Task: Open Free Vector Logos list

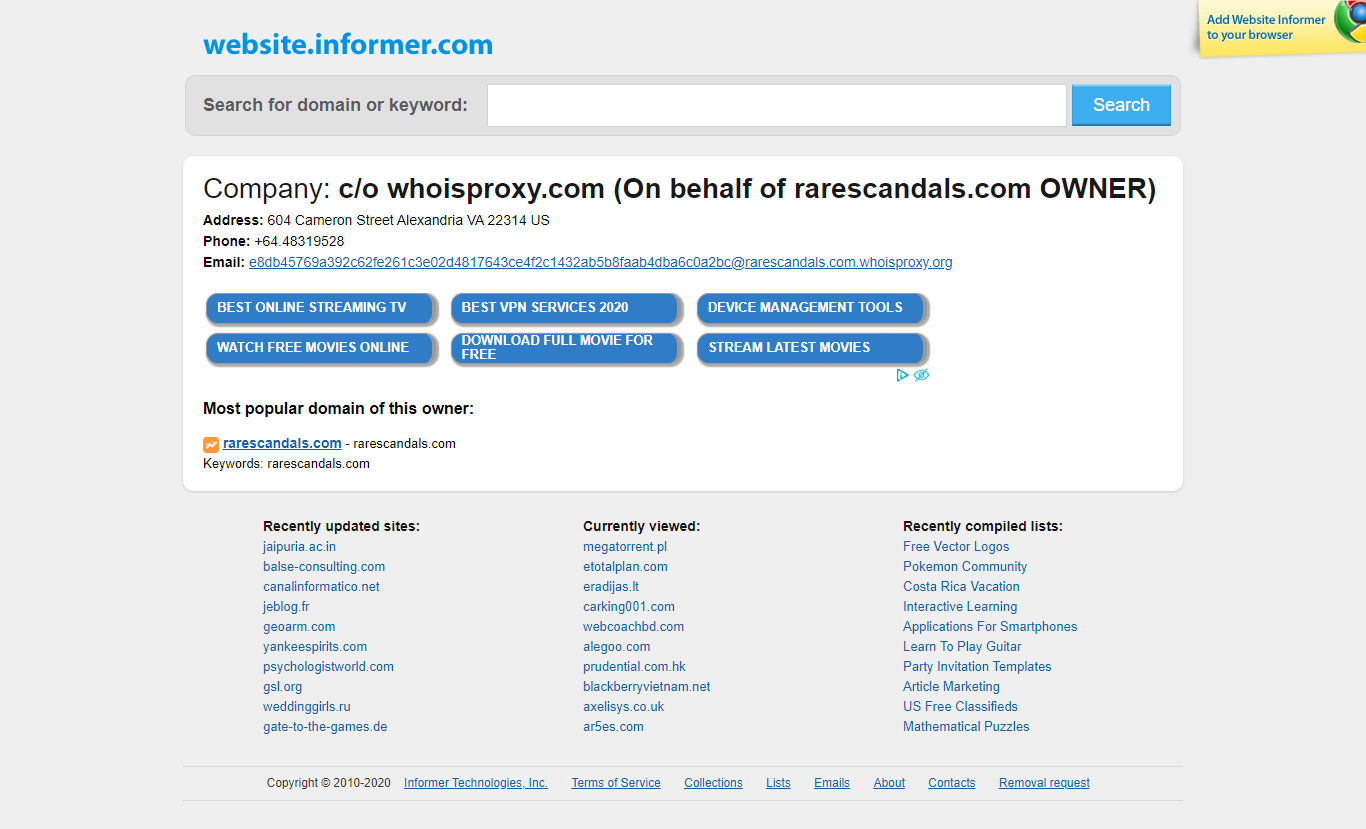Action: [x=956, y=547]
